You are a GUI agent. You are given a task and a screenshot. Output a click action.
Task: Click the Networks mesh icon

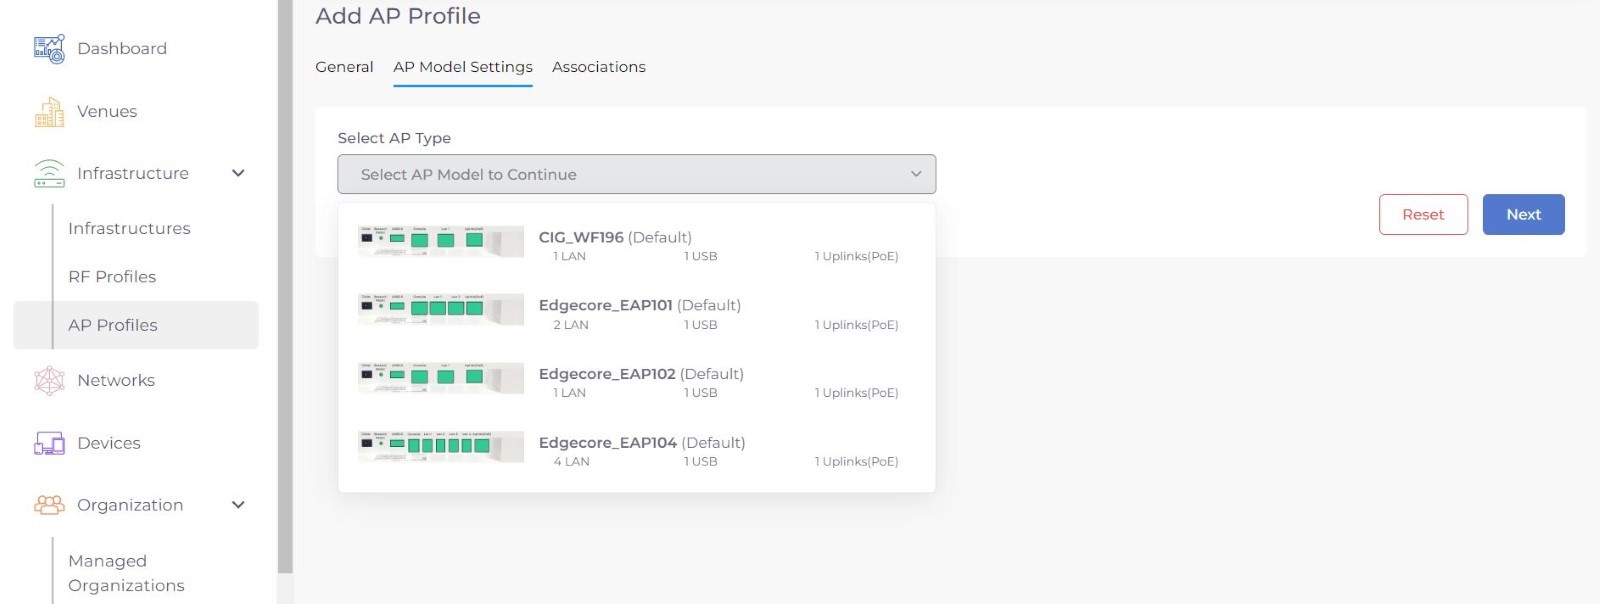pos(49,380)
